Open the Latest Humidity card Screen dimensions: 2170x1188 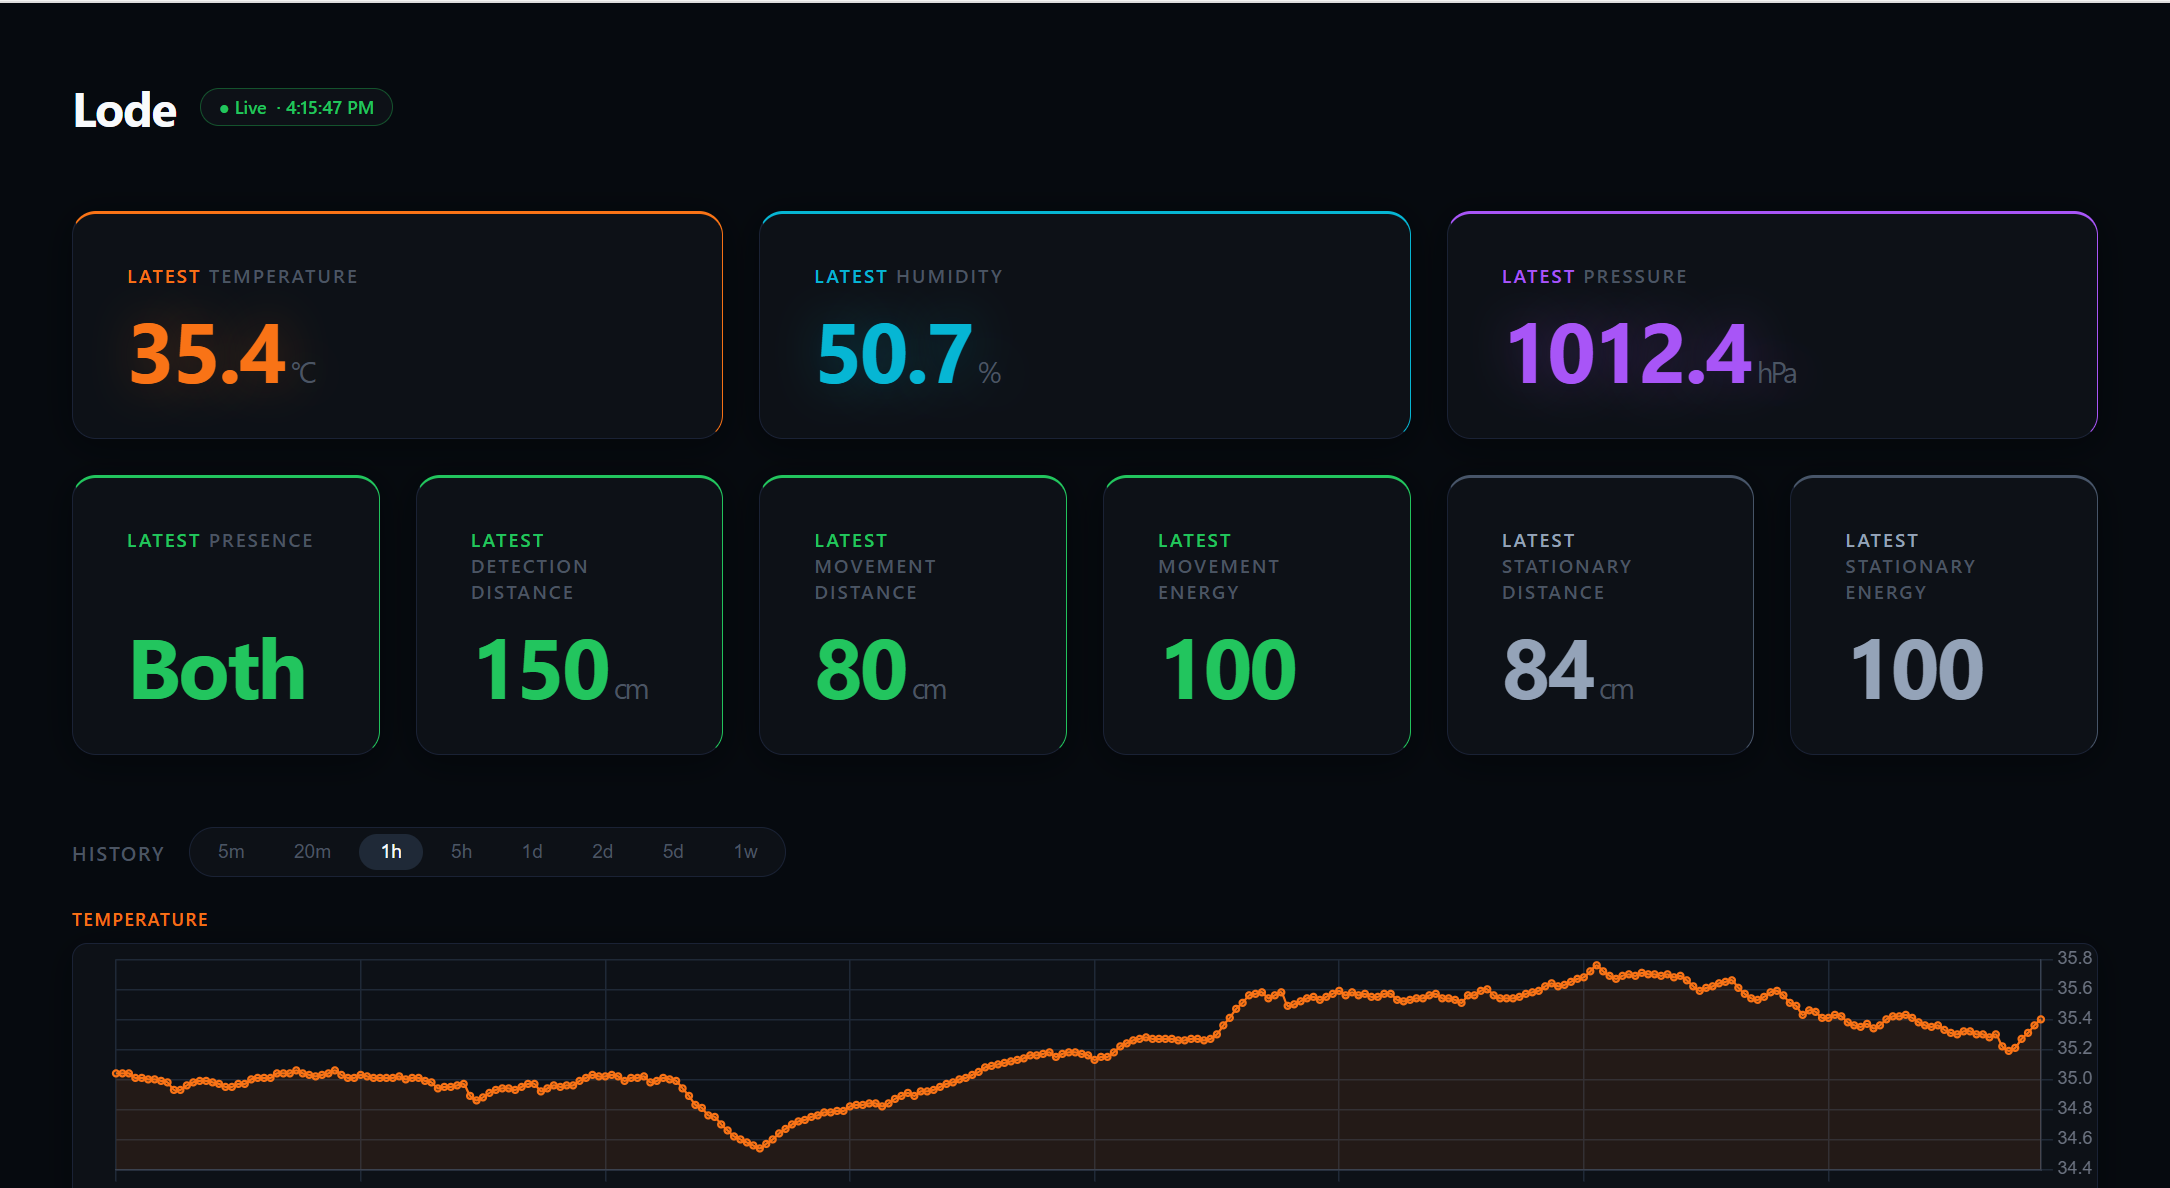click(1085, 325)
